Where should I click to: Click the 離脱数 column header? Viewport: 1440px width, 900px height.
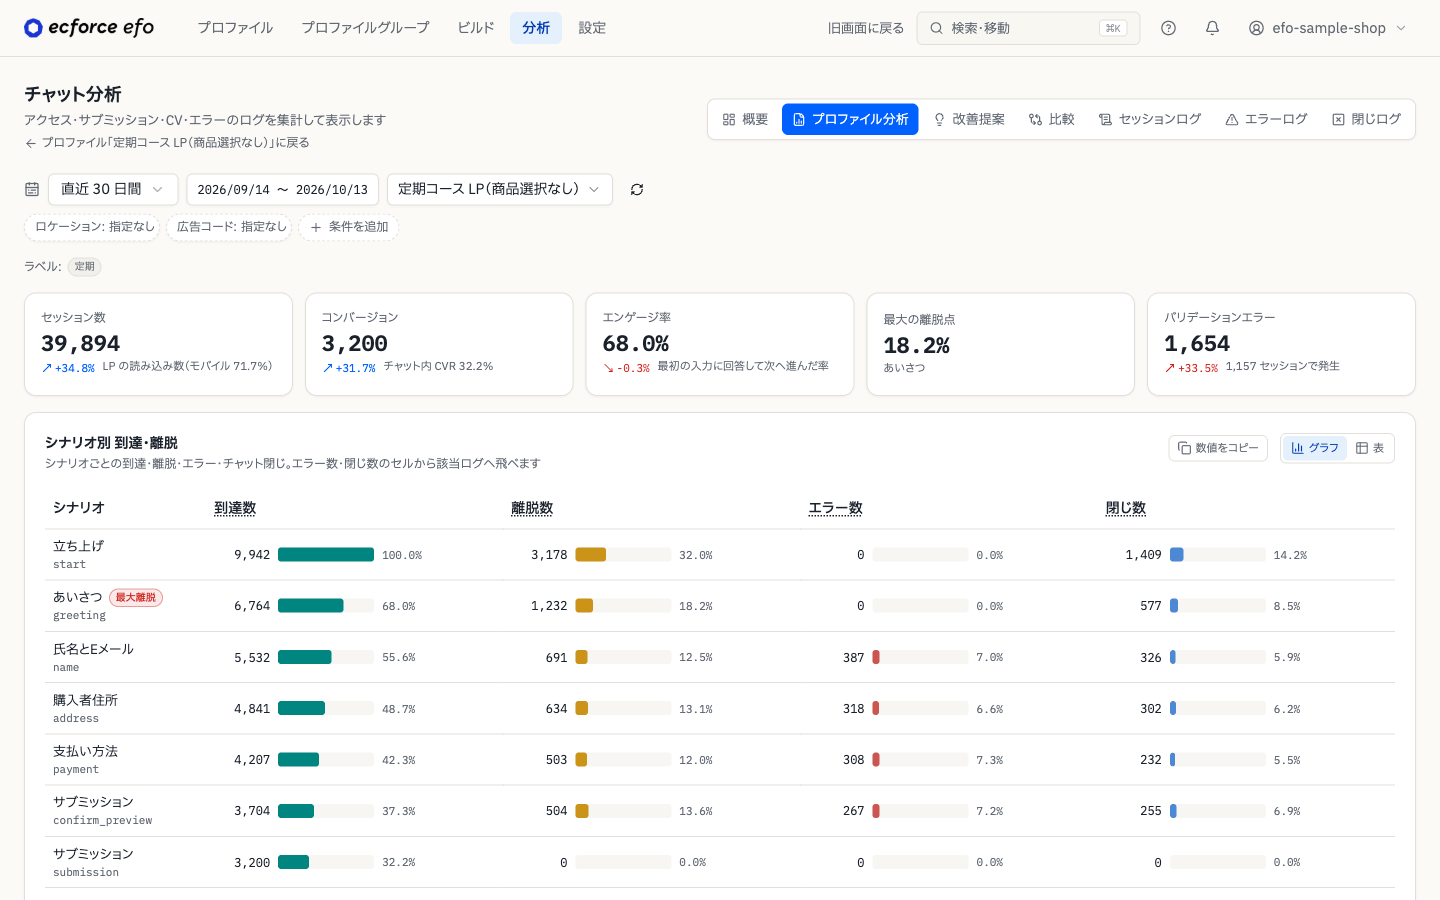[532, 508]
